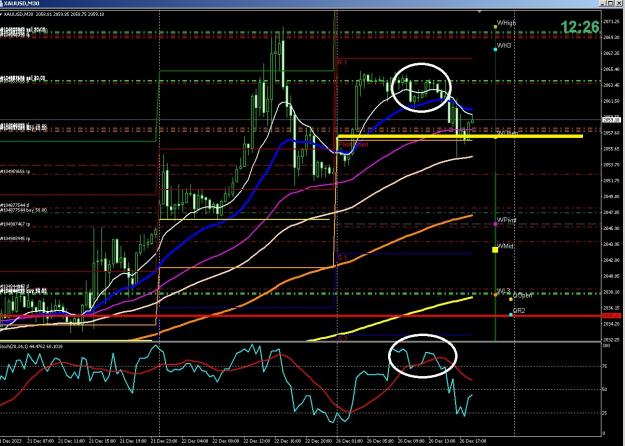
Task: Select the yellow WMid square marker
Action: tap(495, 250)
